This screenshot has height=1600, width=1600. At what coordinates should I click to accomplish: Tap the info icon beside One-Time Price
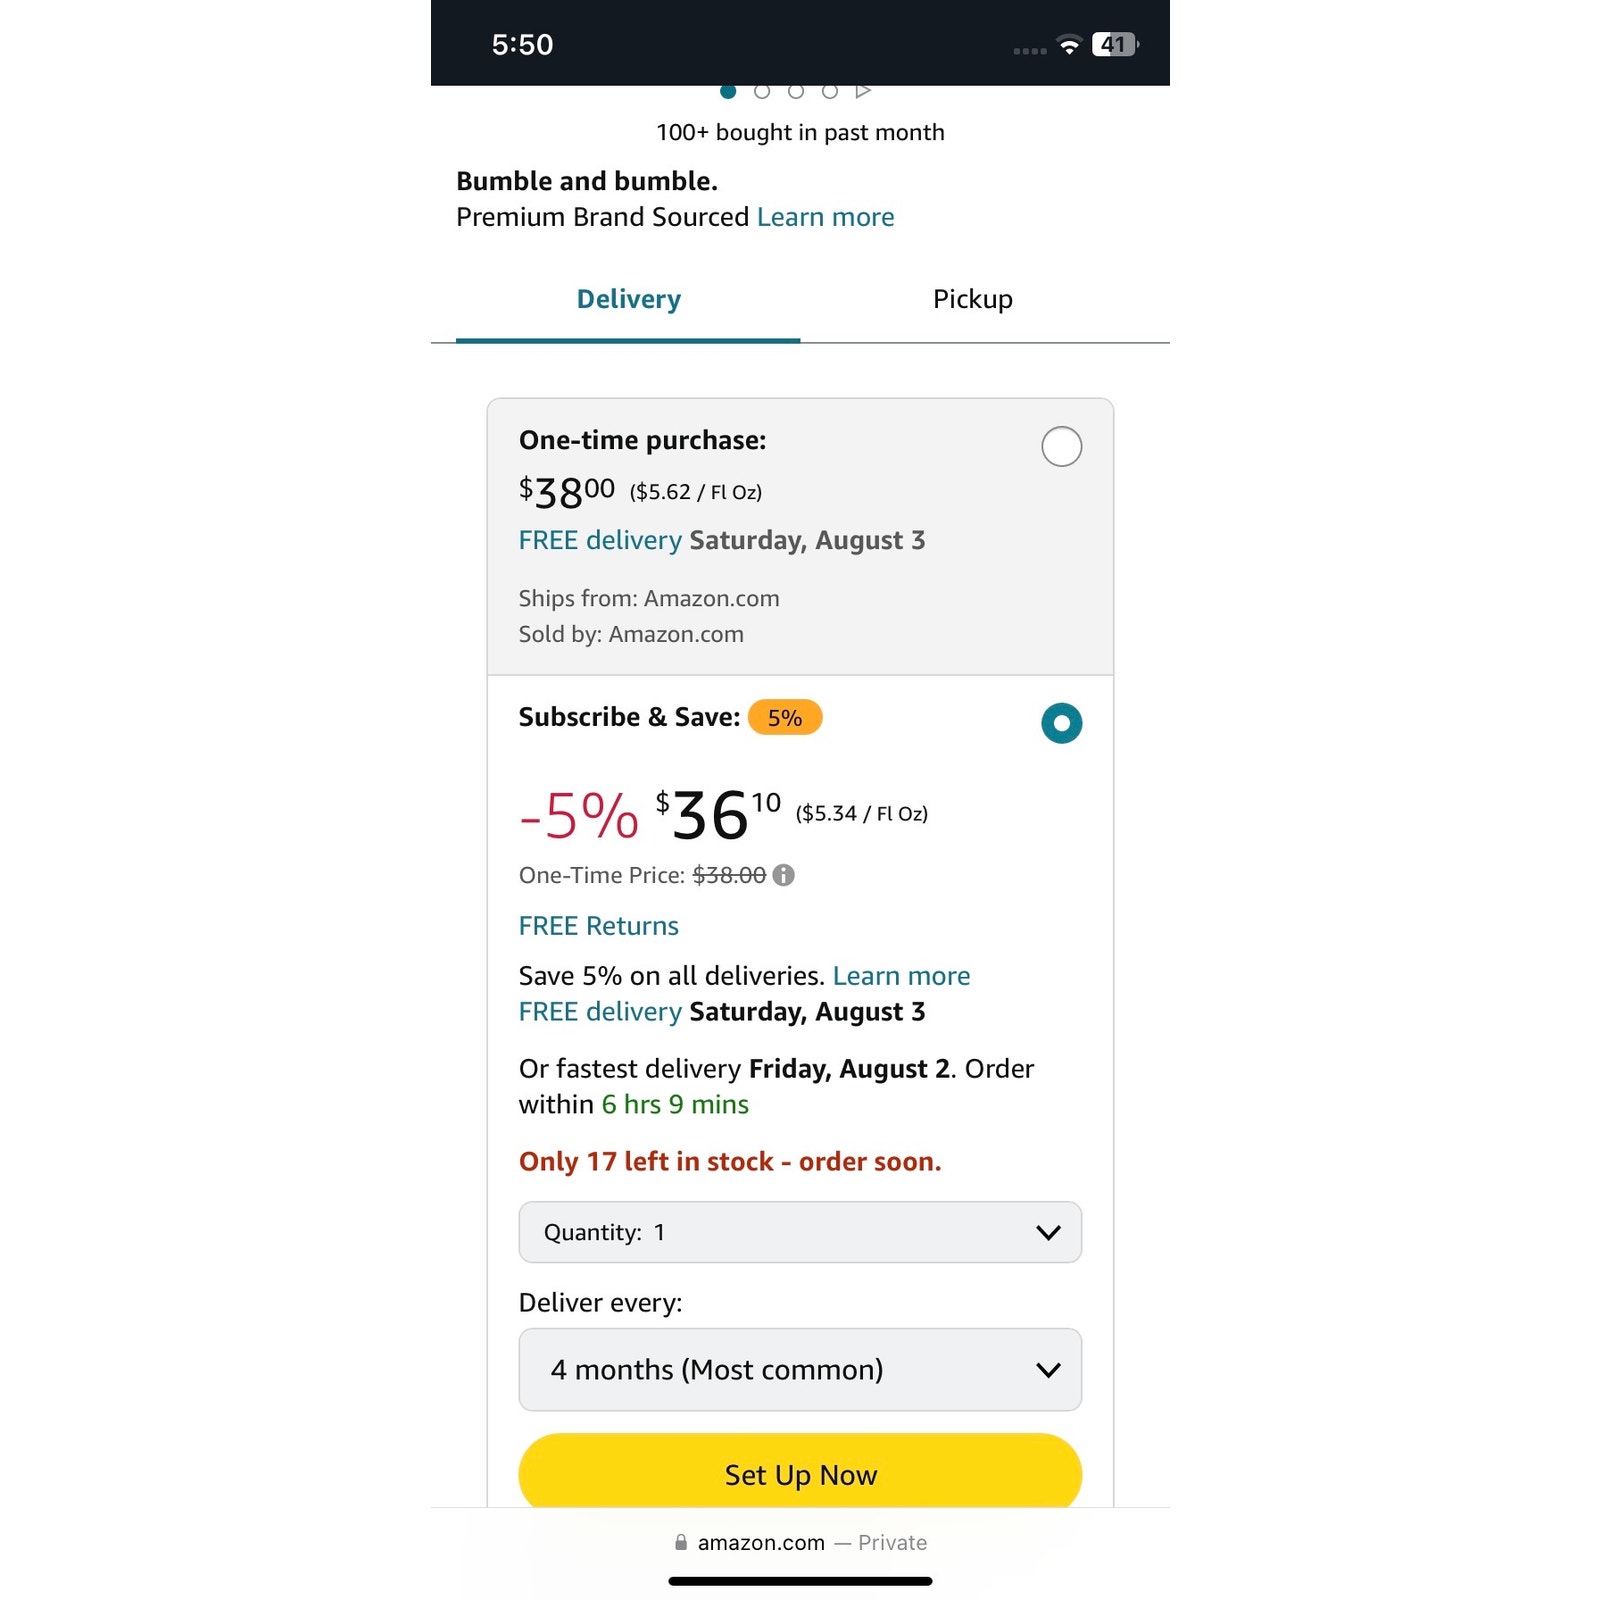pyautogui.click(x=784, y=875)
